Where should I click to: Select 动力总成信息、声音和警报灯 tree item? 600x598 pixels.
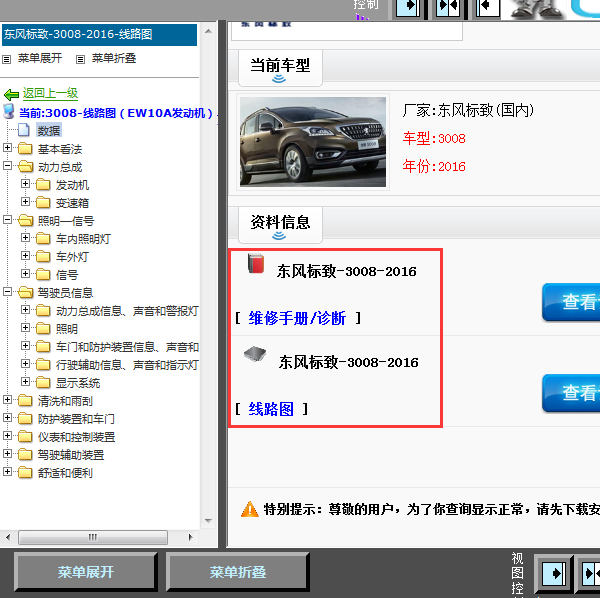pos(127,311)
